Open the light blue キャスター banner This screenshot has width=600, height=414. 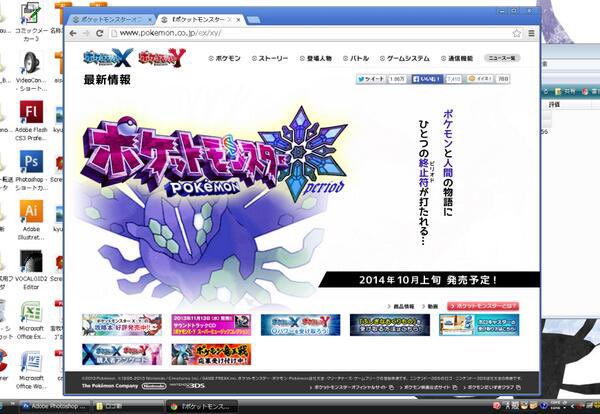(x=479, y=325)
